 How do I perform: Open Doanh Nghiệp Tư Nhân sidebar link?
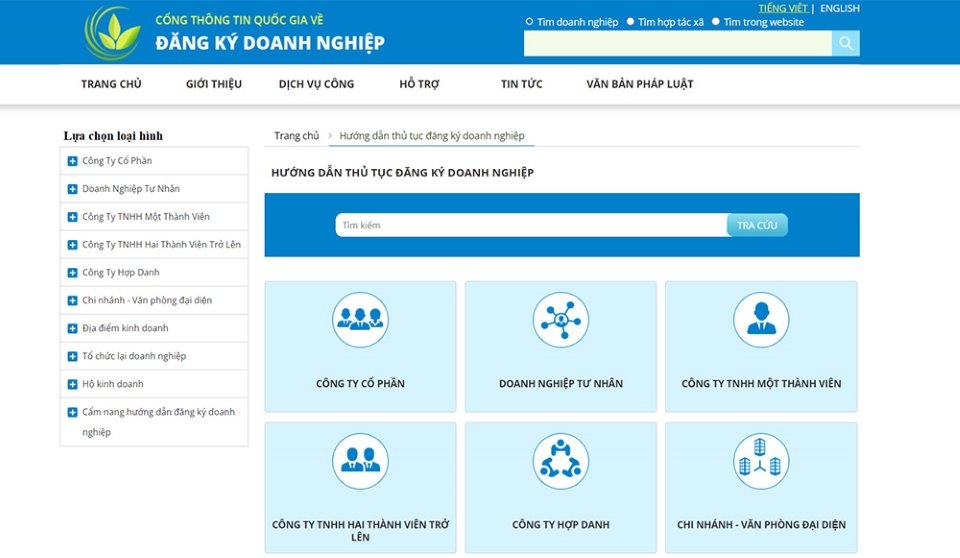[131, 189]
